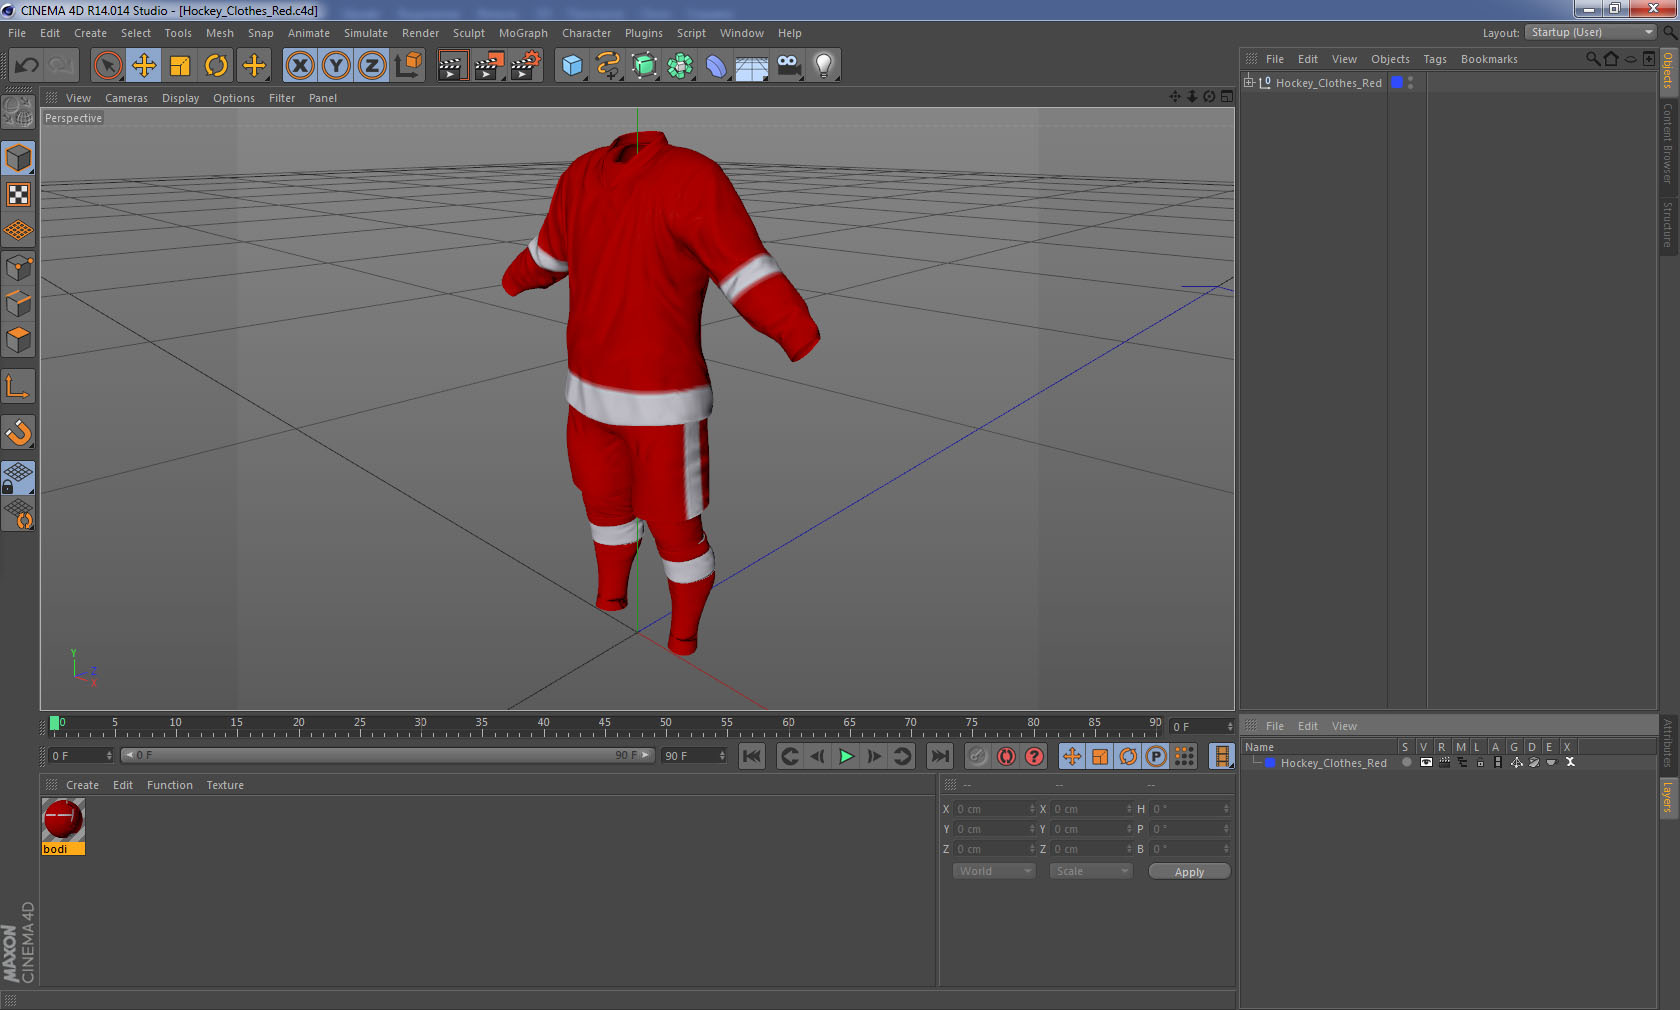The image size is (1680, 1010).
Task: Open the material manager Texture menu
Action: pos(225,785)
